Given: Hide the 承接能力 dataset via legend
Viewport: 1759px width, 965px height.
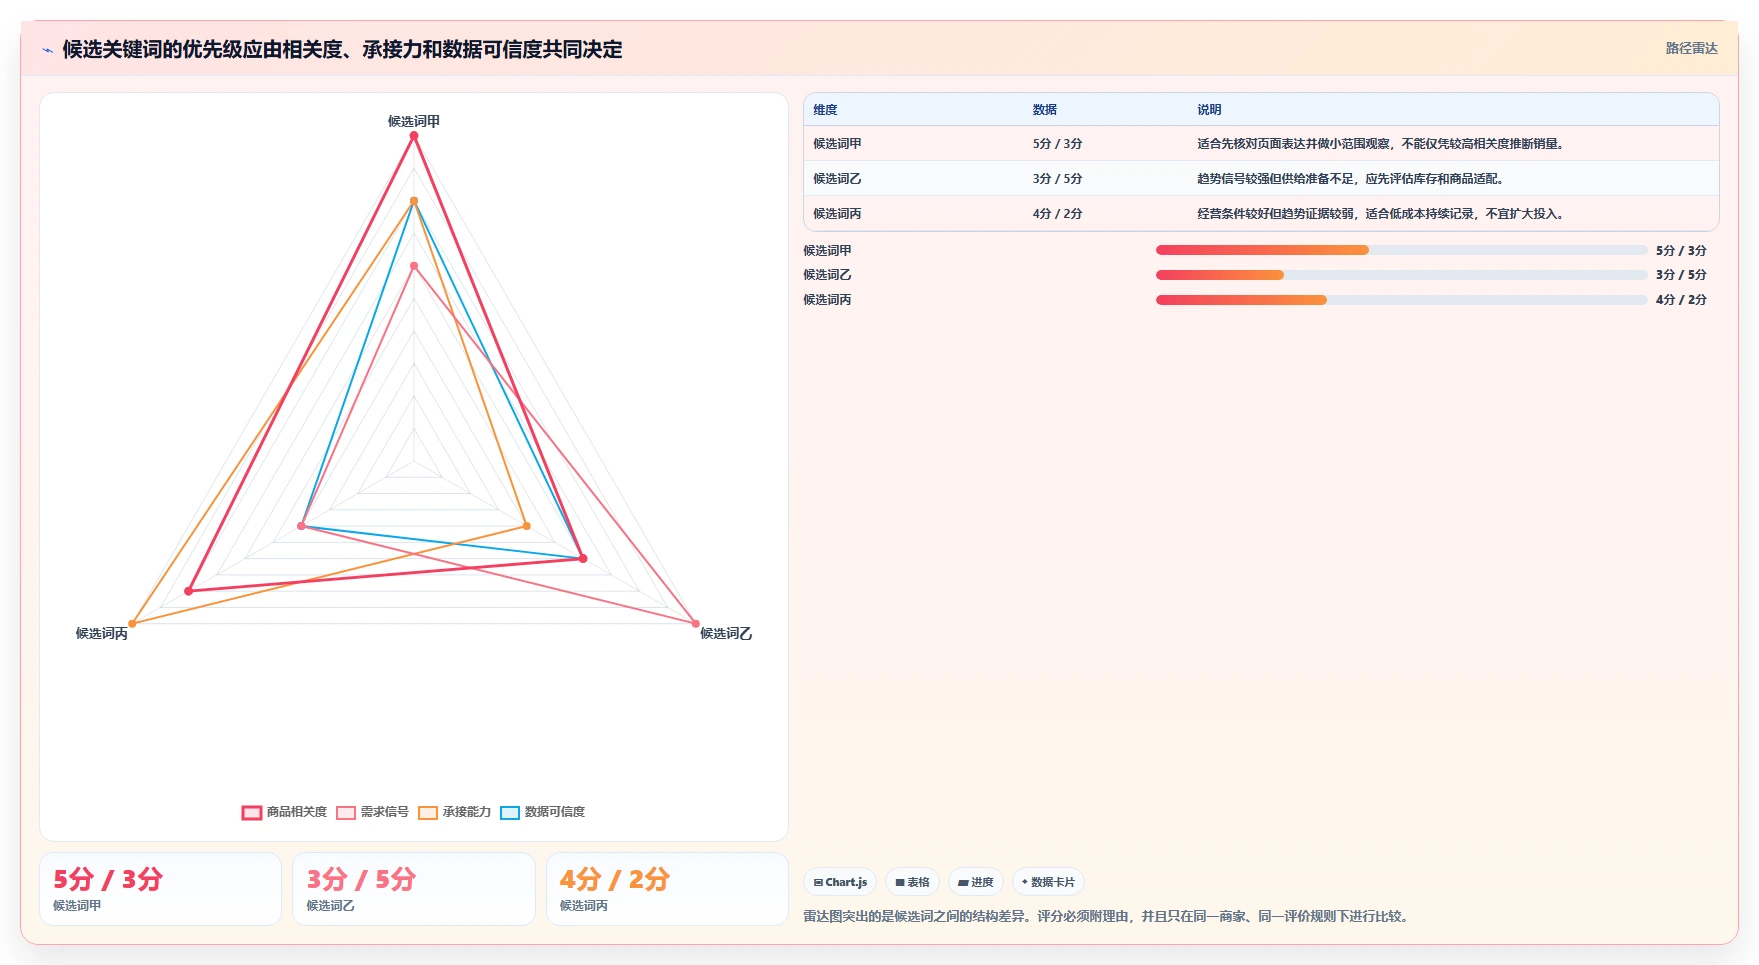Looking at the screenshot, I should pyautogui.click(x=454, y=812).
